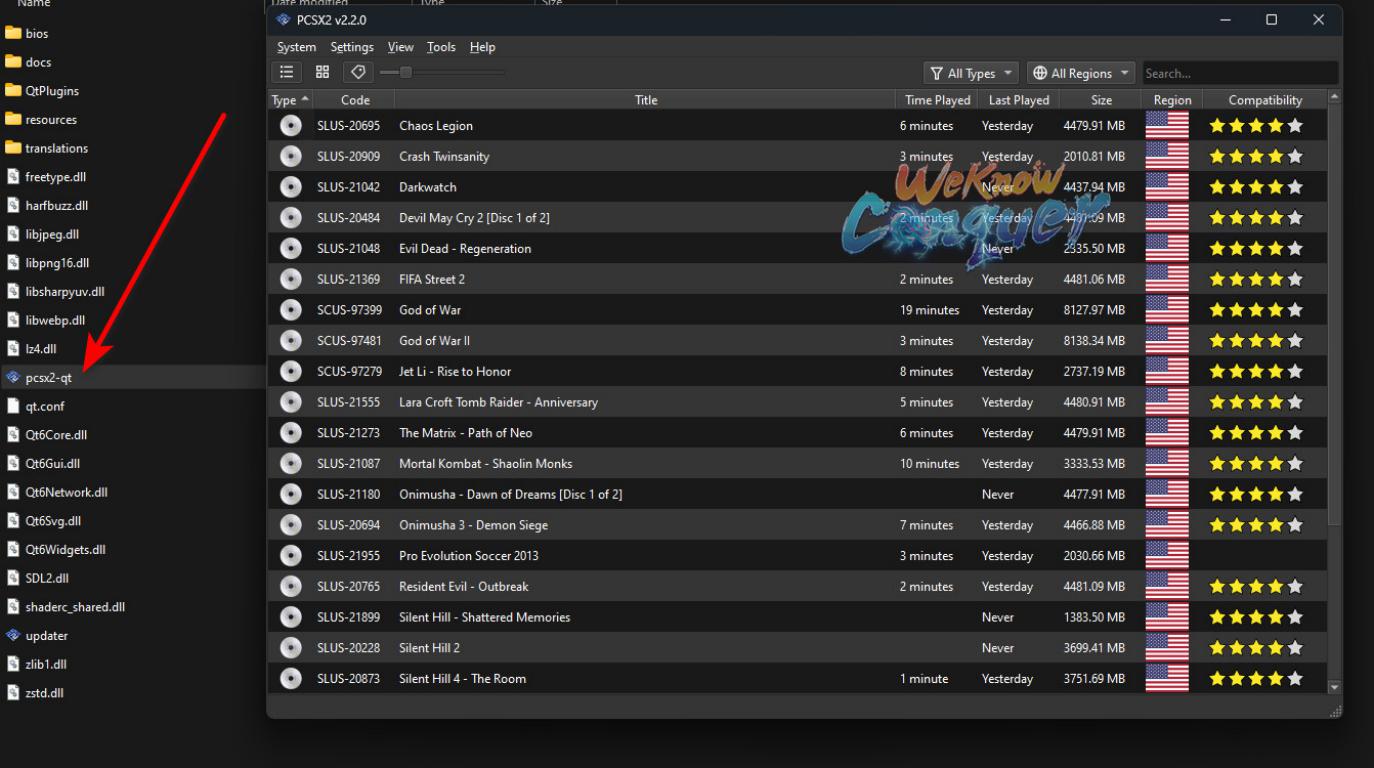Select Evil Dead - Regeneration title
The width and height of the screenshot is (1374, 768).
465,249
